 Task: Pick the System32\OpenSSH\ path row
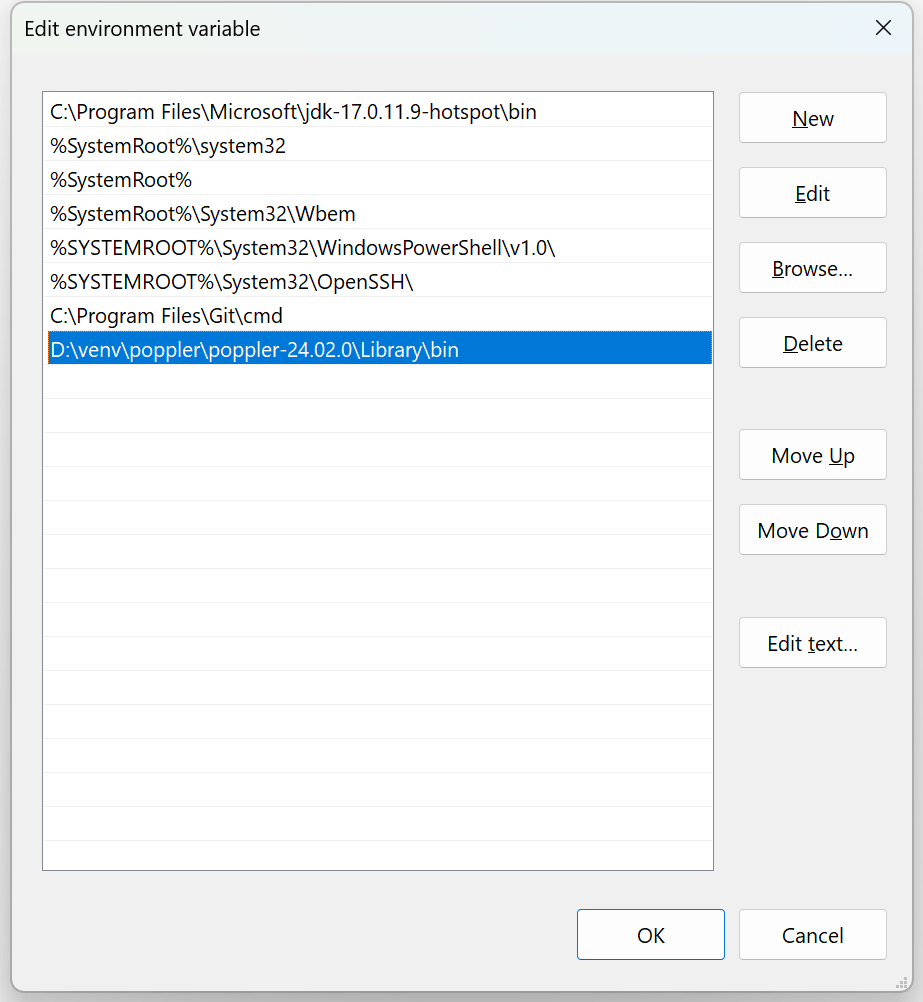point(231,282)
